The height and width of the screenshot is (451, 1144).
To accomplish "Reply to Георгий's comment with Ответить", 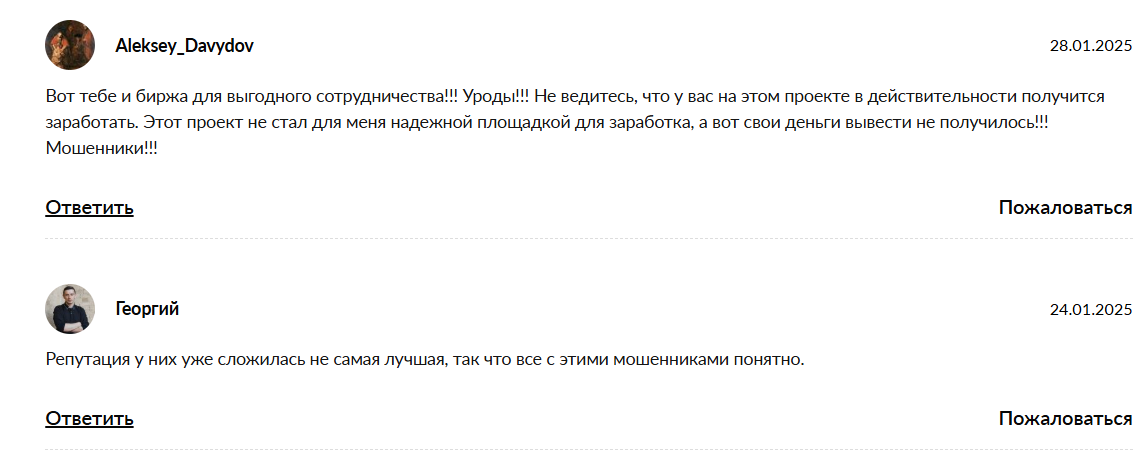I will point(89,419).
